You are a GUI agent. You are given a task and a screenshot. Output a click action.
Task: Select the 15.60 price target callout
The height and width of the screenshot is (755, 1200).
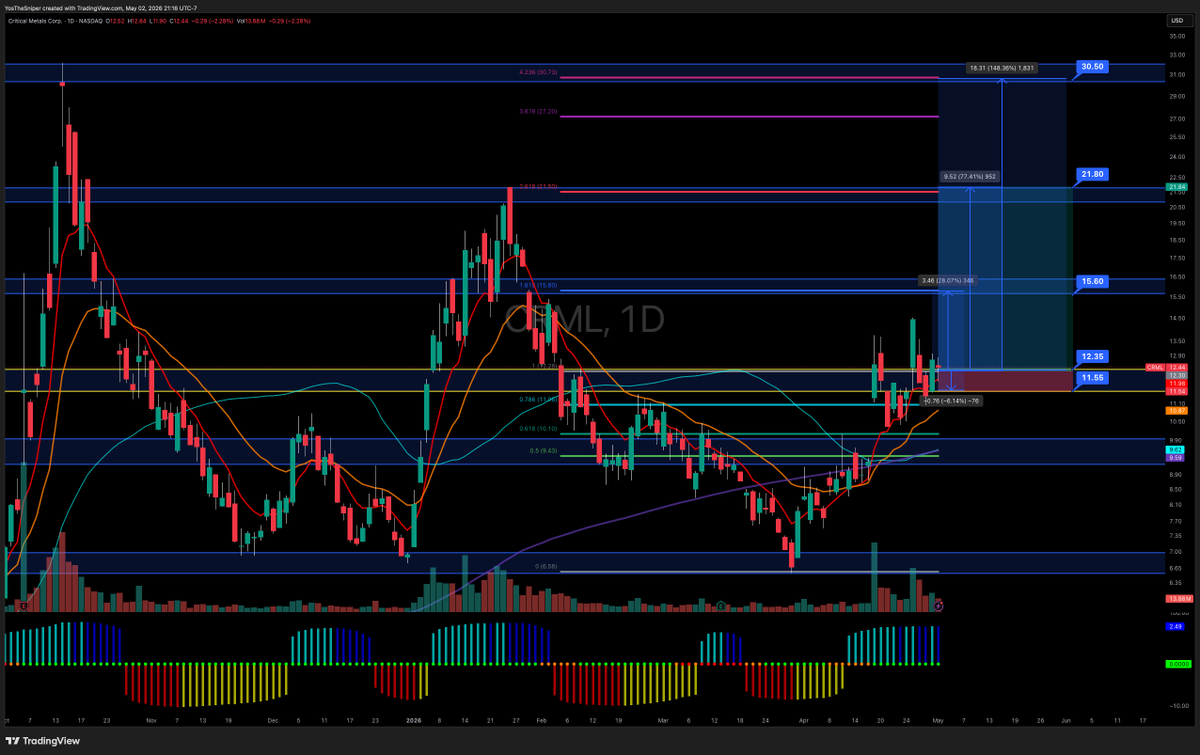(x=1090, y=282)
